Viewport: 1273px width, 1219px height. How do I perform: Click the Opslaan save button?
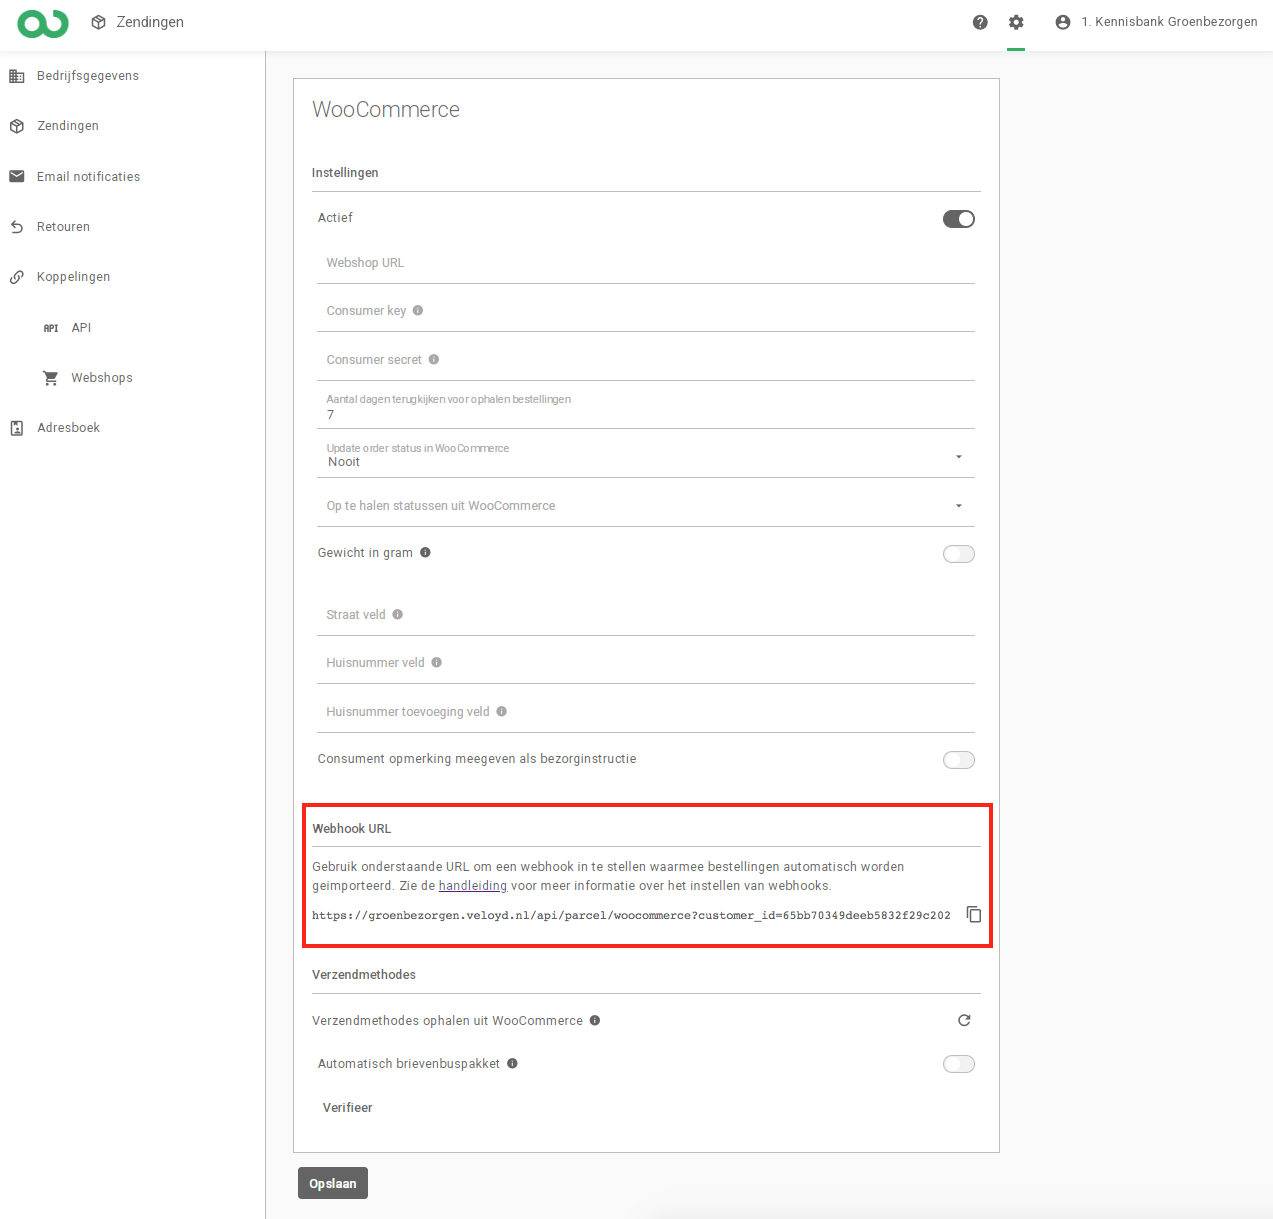333,1183
